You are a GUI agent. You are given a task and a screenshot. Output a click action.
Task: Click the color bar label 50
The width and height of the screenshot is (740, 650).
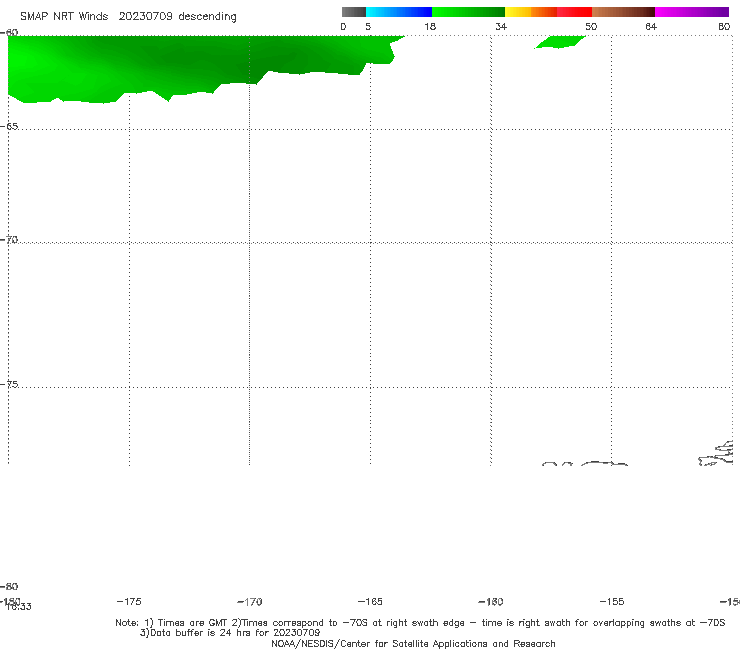point(591,26)
